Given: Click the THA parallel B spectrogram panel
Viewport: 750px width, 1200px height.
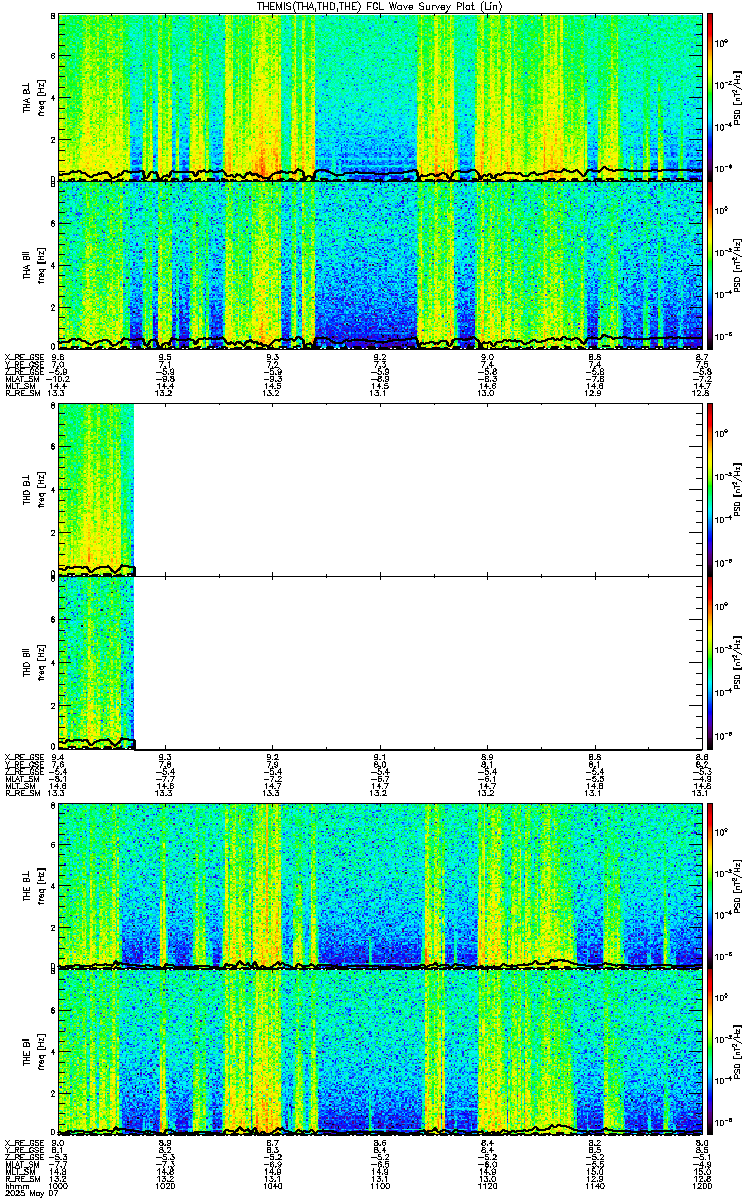Looking at the screenshot, I should point(380,264).
